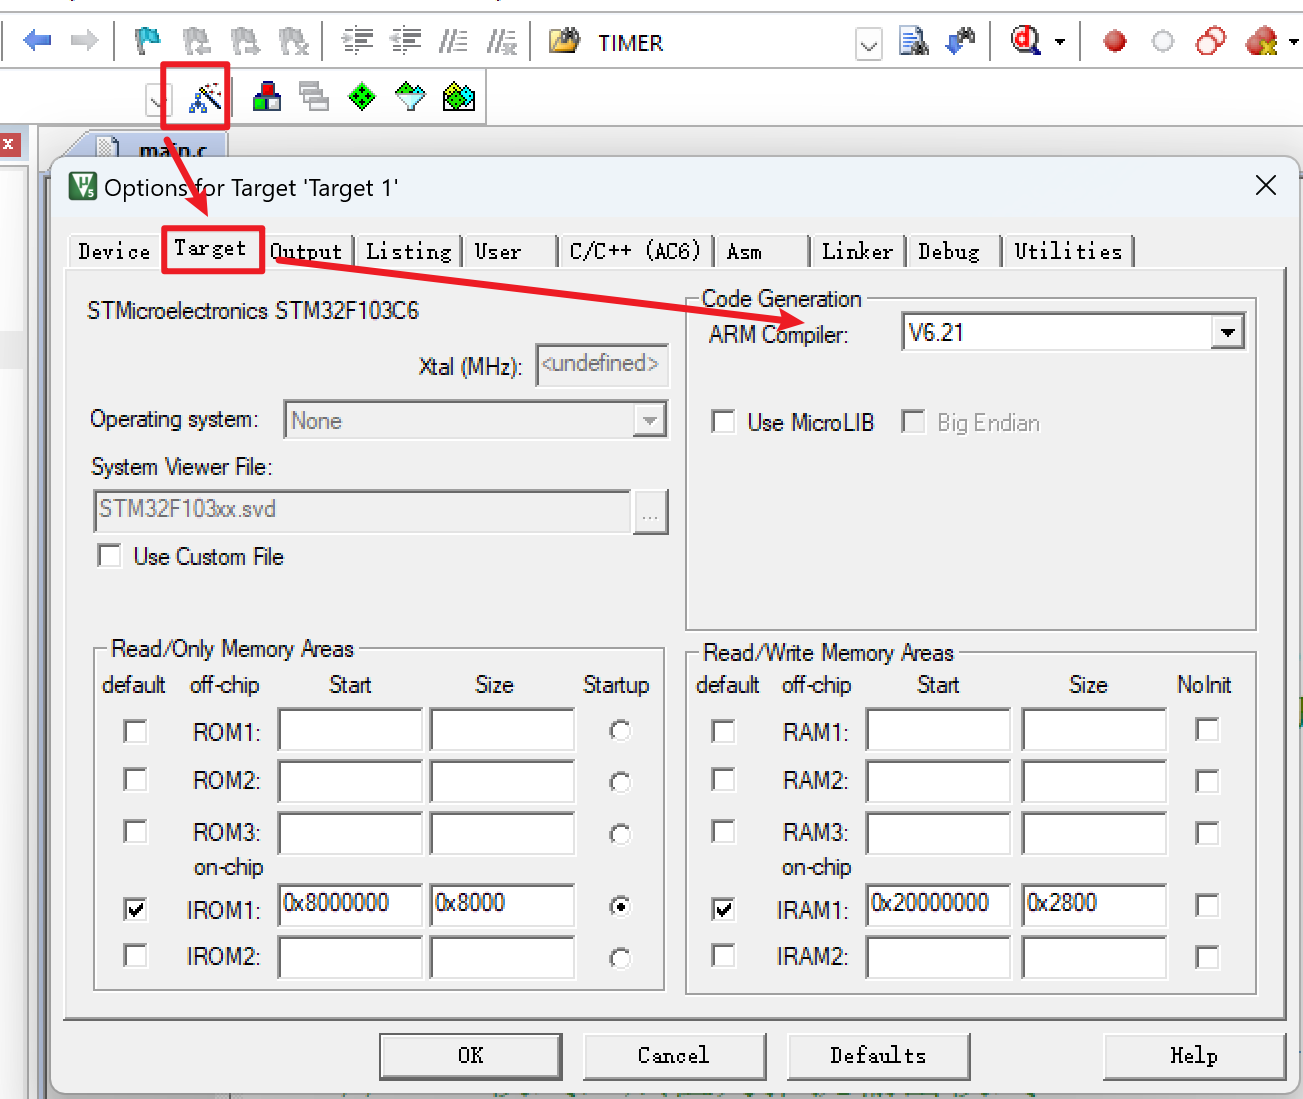The height and width of the screenshot is (1099, 1303).
Task: Click the Uncomment selection toolbar icon
Action: click(501, 41)
